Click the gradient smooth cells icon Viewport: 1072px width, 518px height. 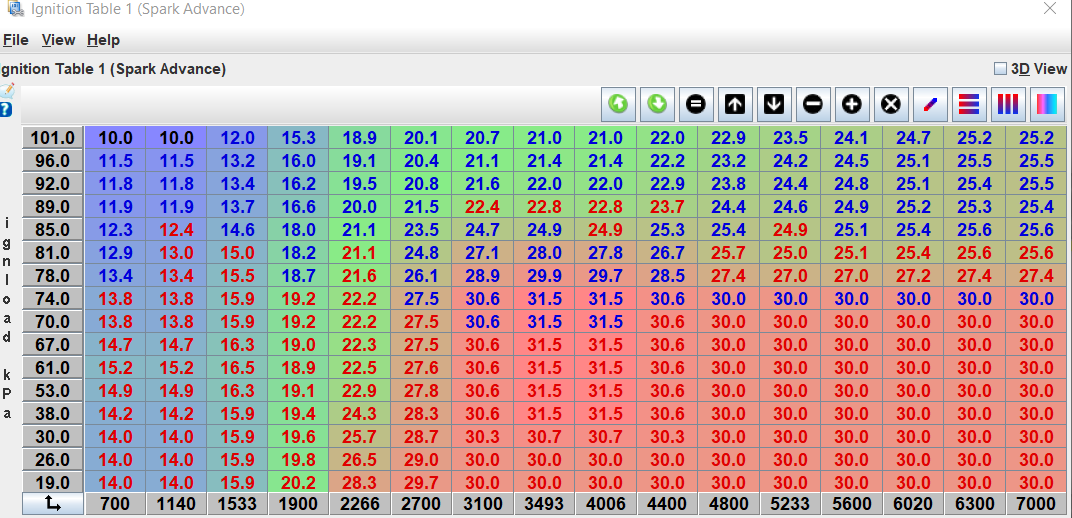click(x=1045, y=104)
